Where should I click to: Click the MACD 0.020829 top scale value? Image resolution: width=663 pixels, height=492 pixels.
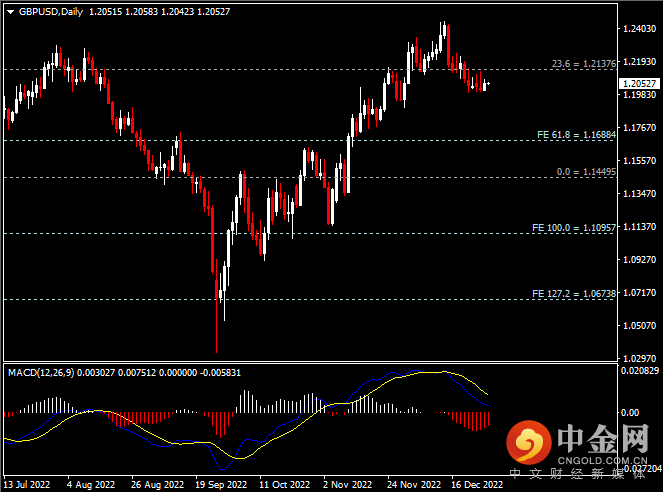tap(639, 371)
